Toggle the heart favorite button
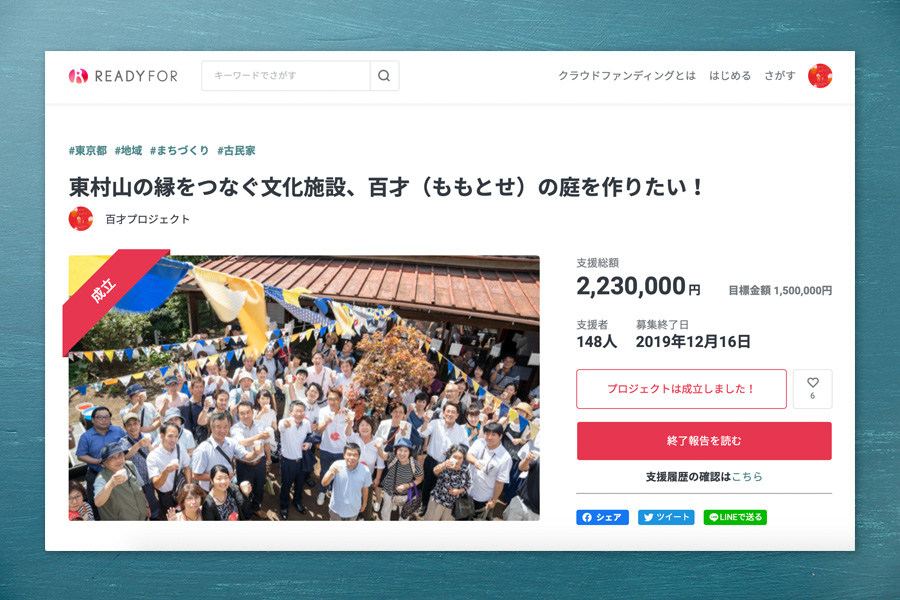This screenshot has height=600, width=900. 812,389
